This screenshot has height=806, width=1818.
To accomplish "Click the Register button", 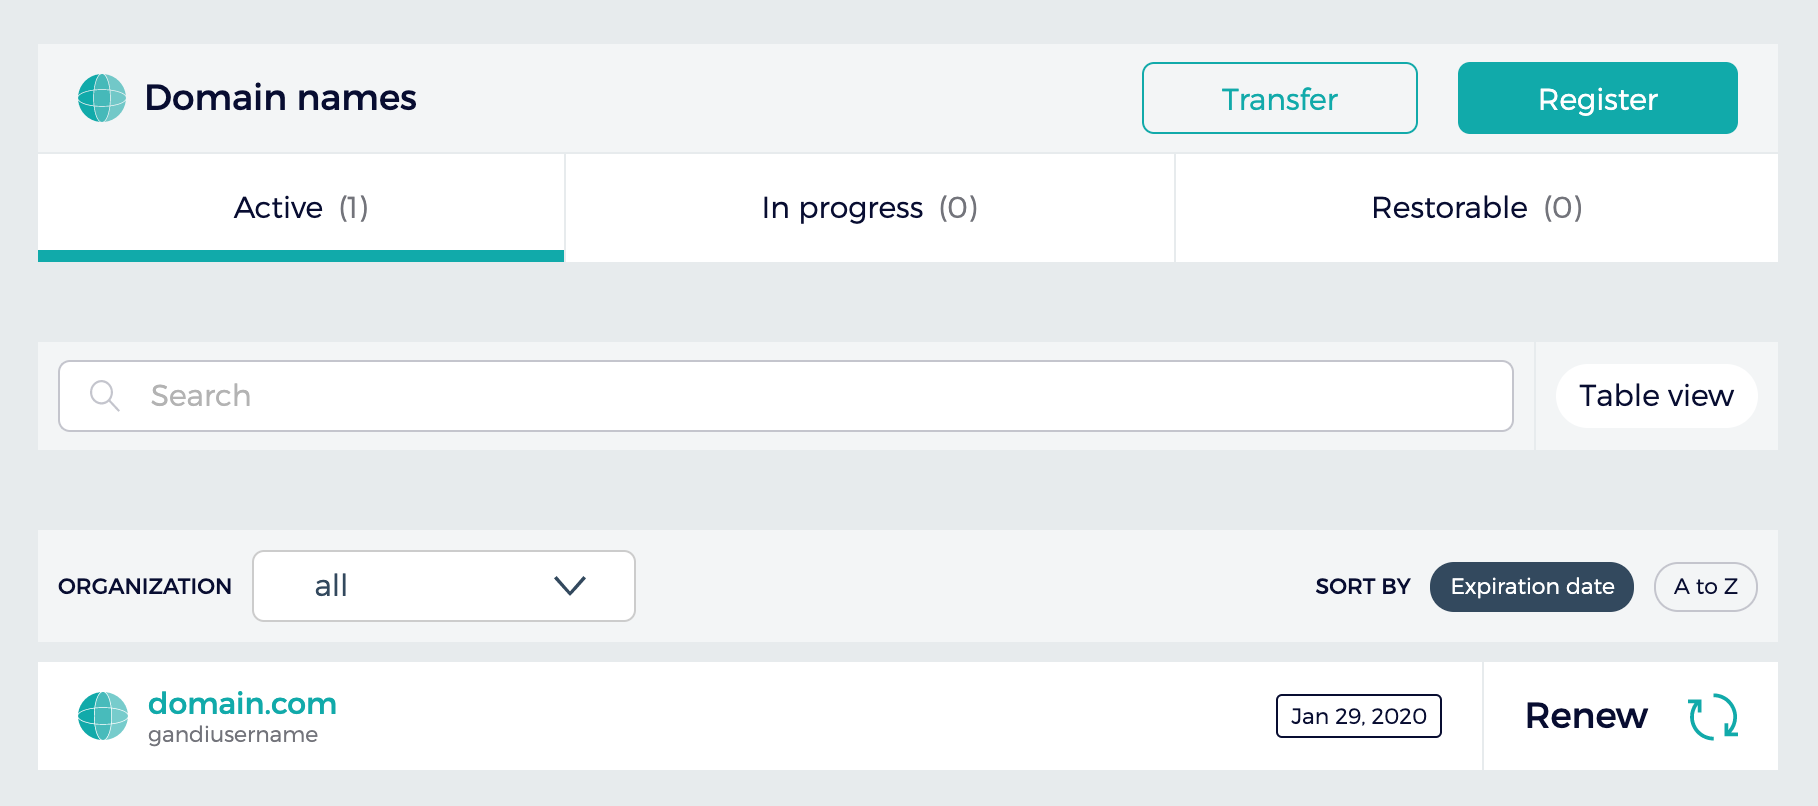I will (1597, 99).
